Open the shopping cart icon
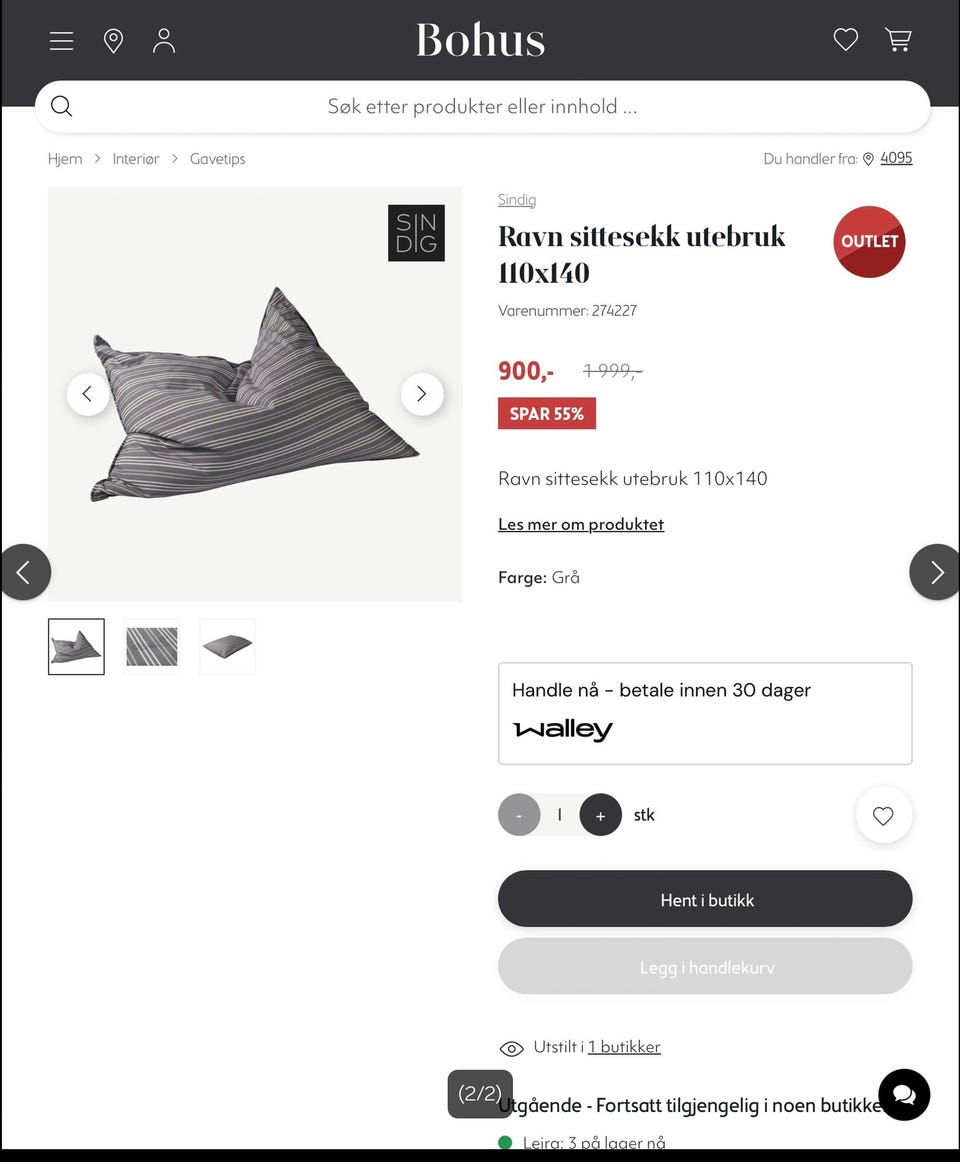 tap(898, 39)
